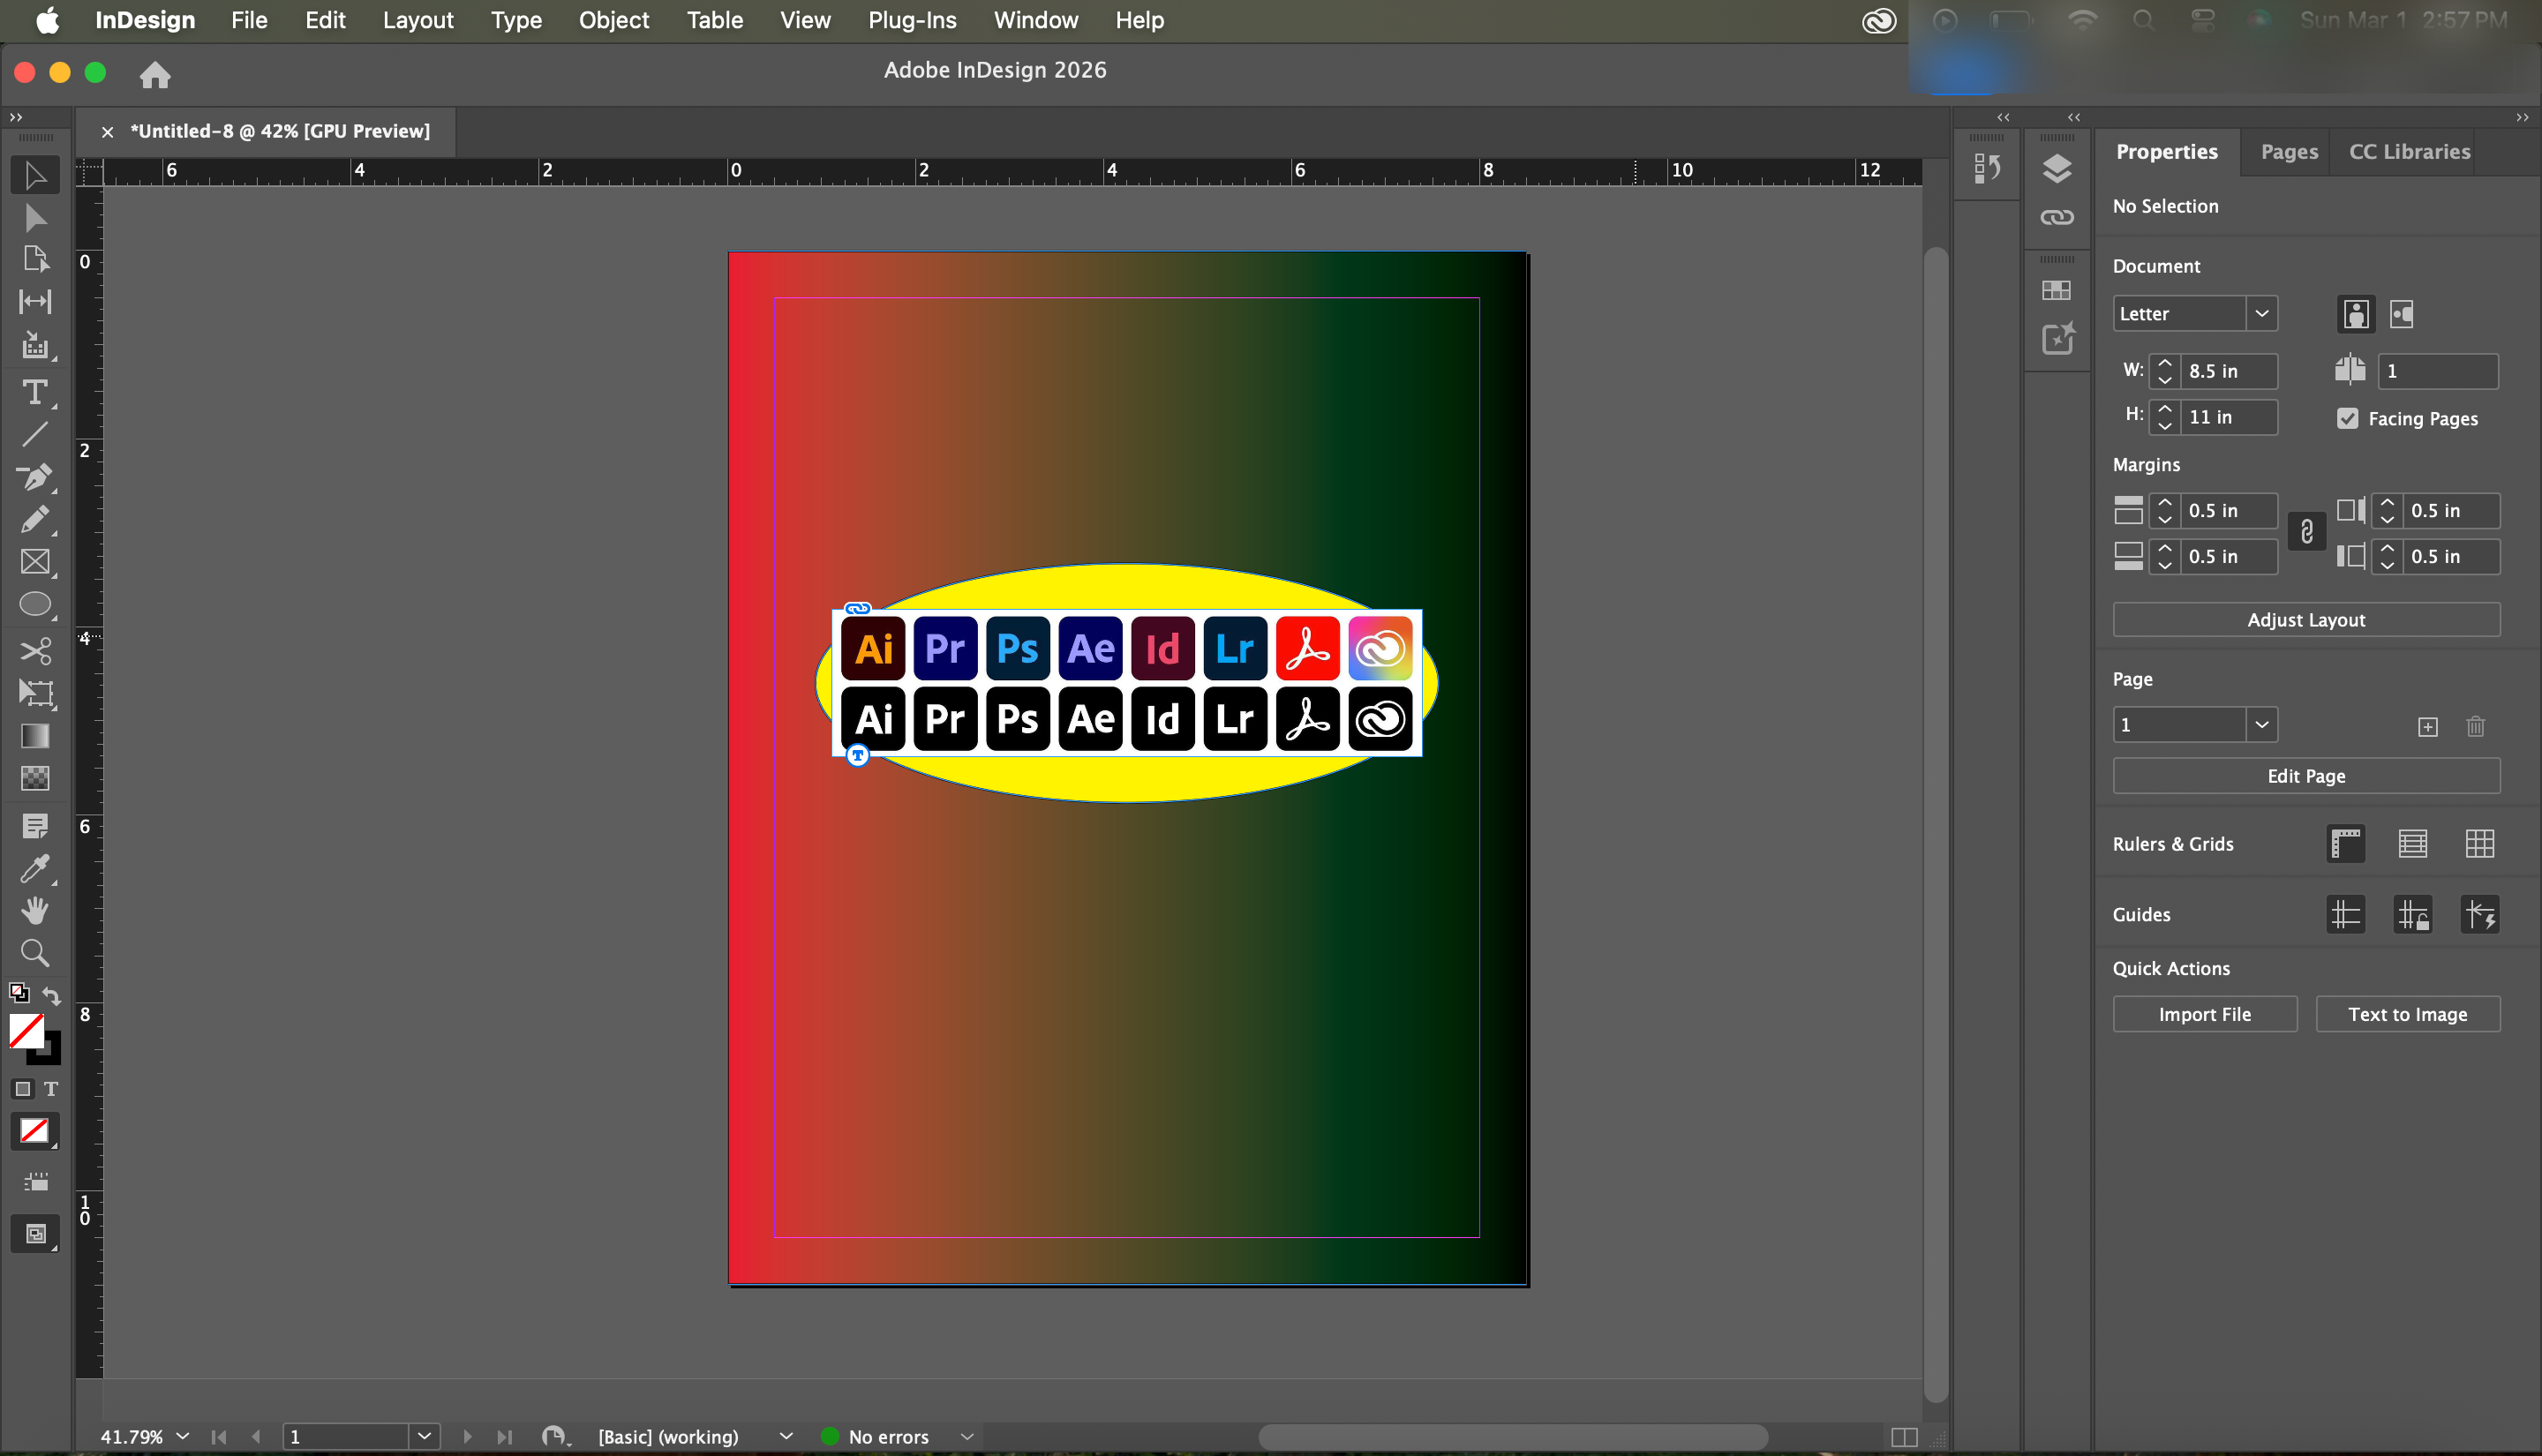Click the fill color swatch in toolbar
This screenshot has width=2542, height=1456.
(26, 1031)
